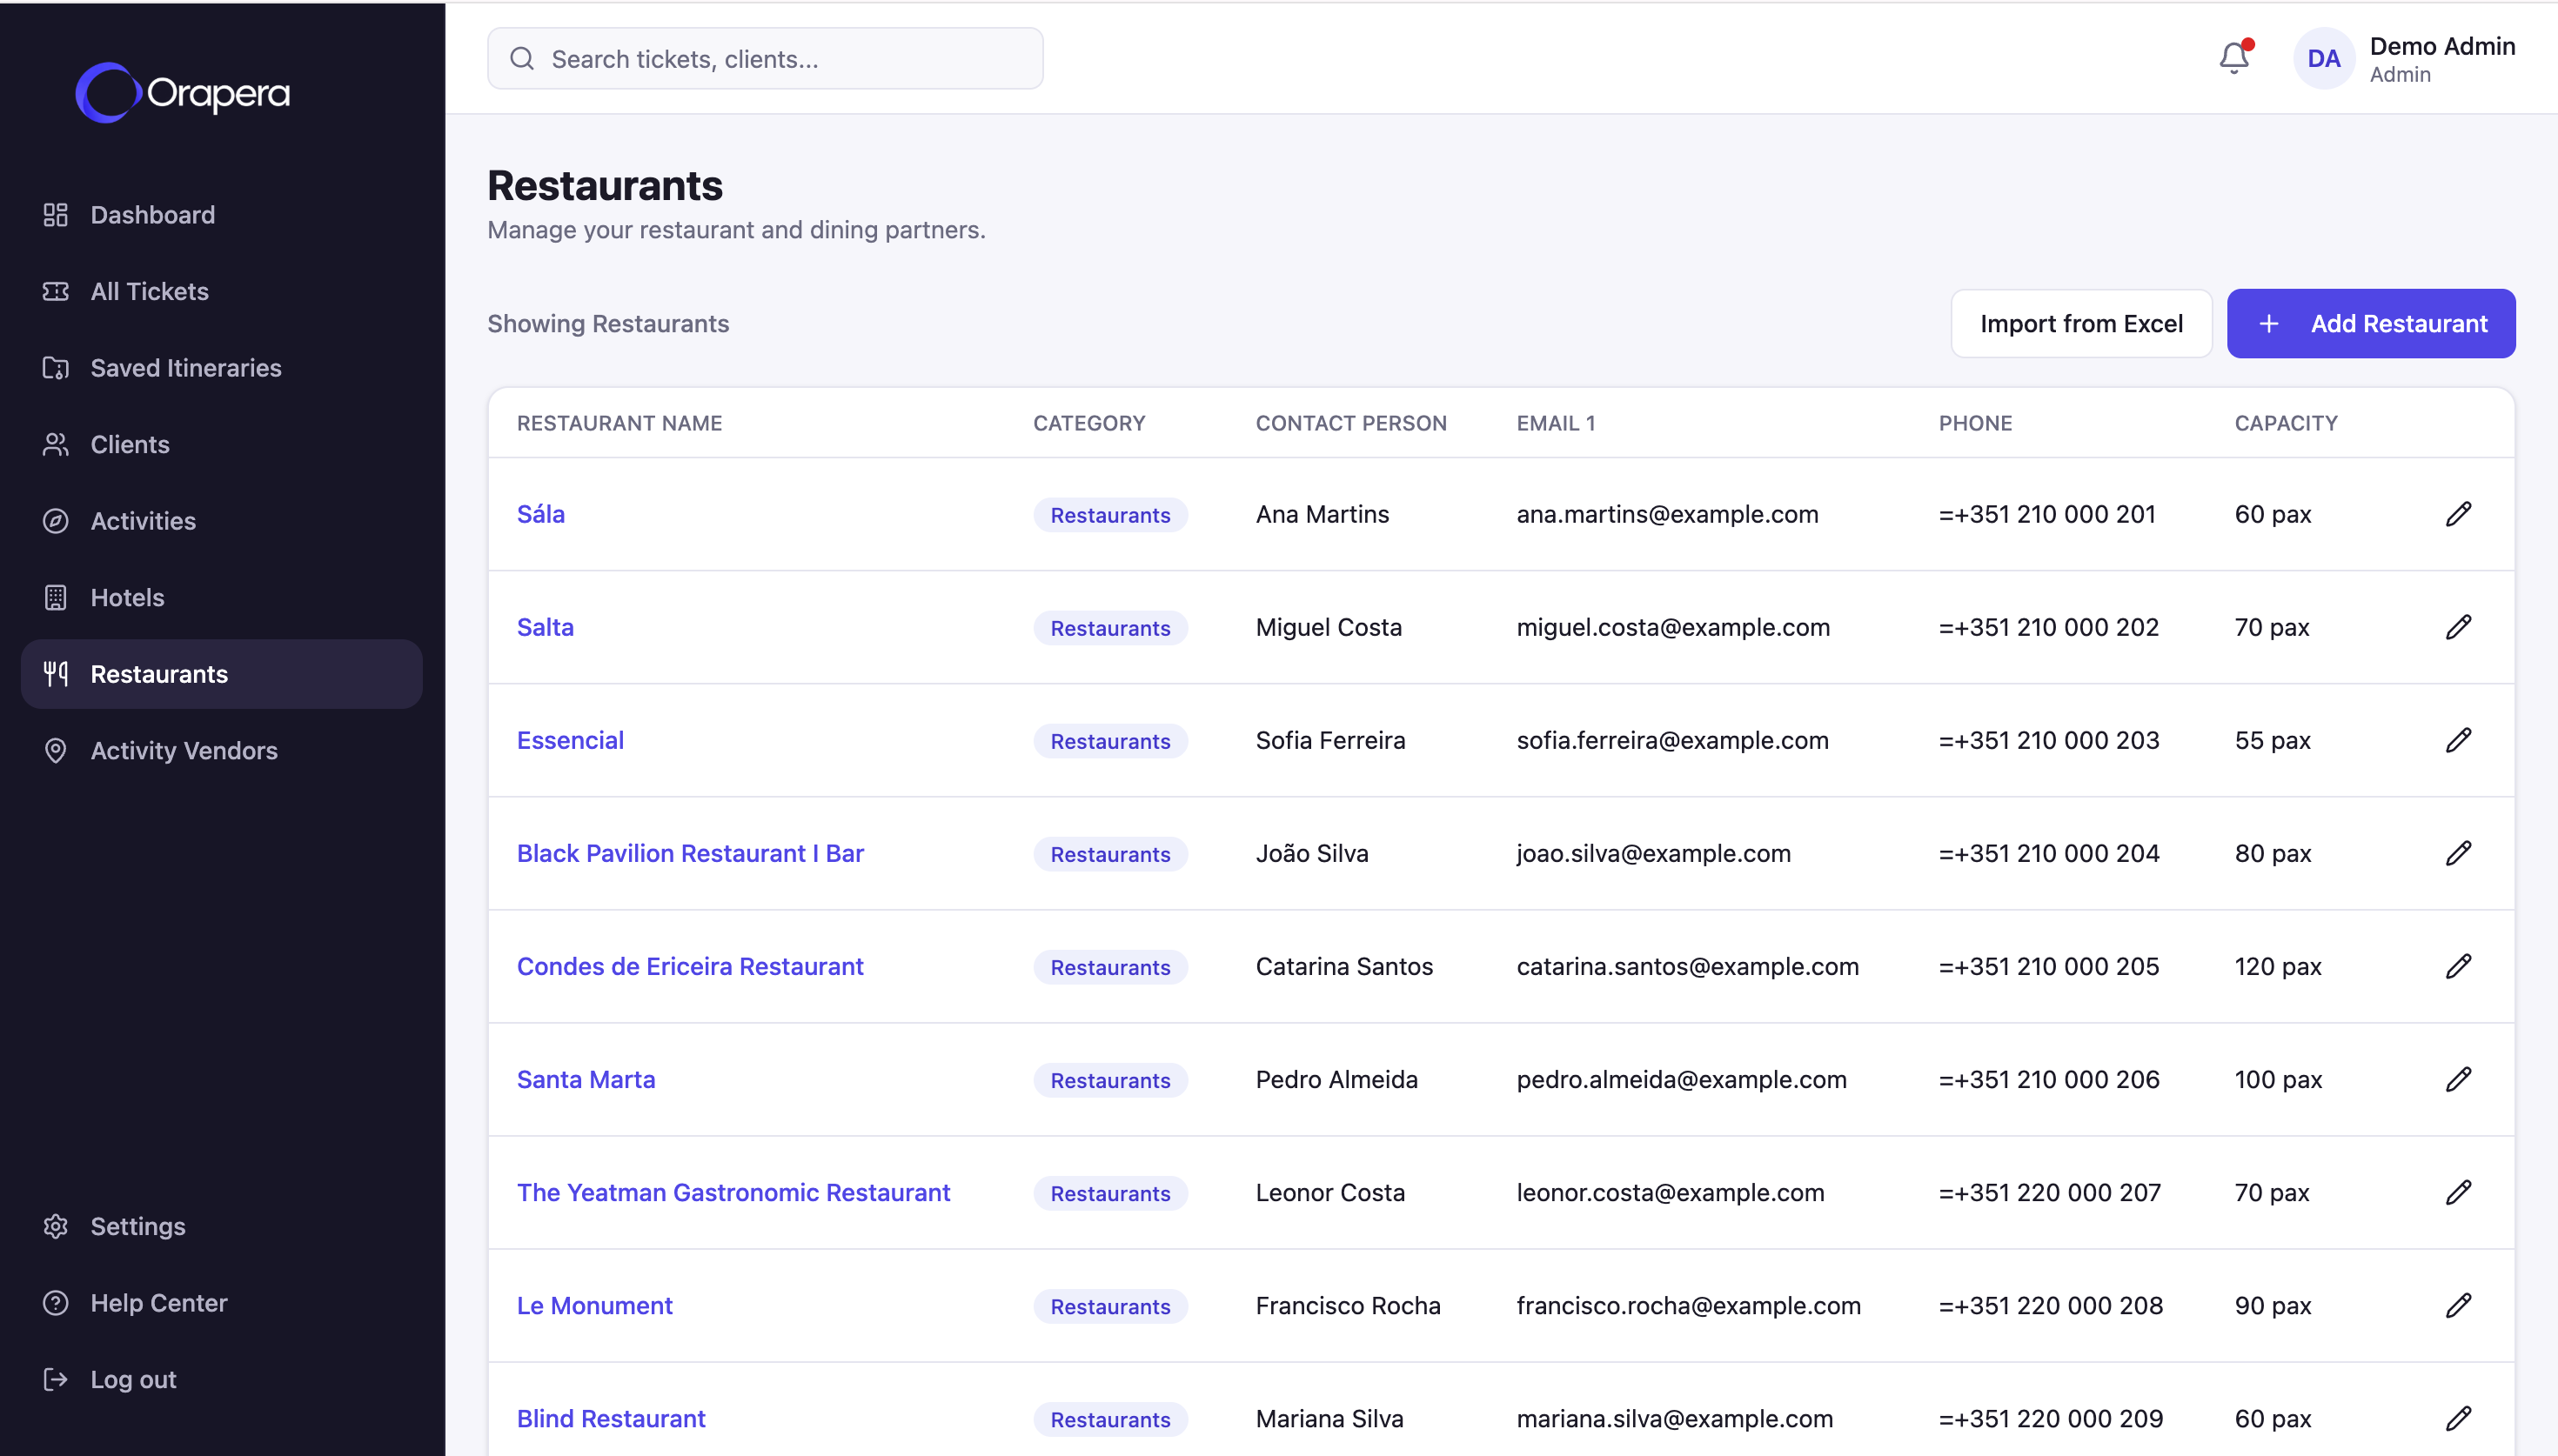The width and height of the screenshot is (2558, 1456).
Task: Click the edit pencil for Santa Marta
Action: [2458, 1079]
